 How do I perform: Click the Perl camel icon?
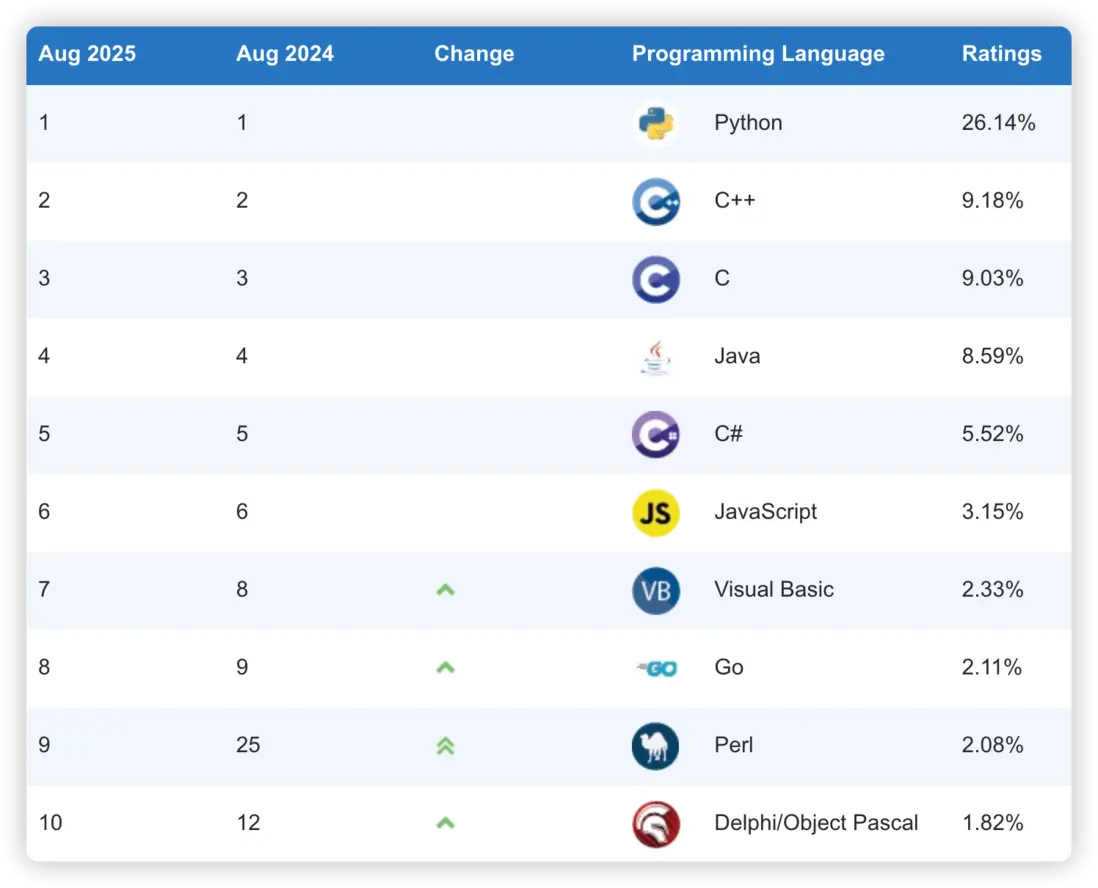pos(656,746)
